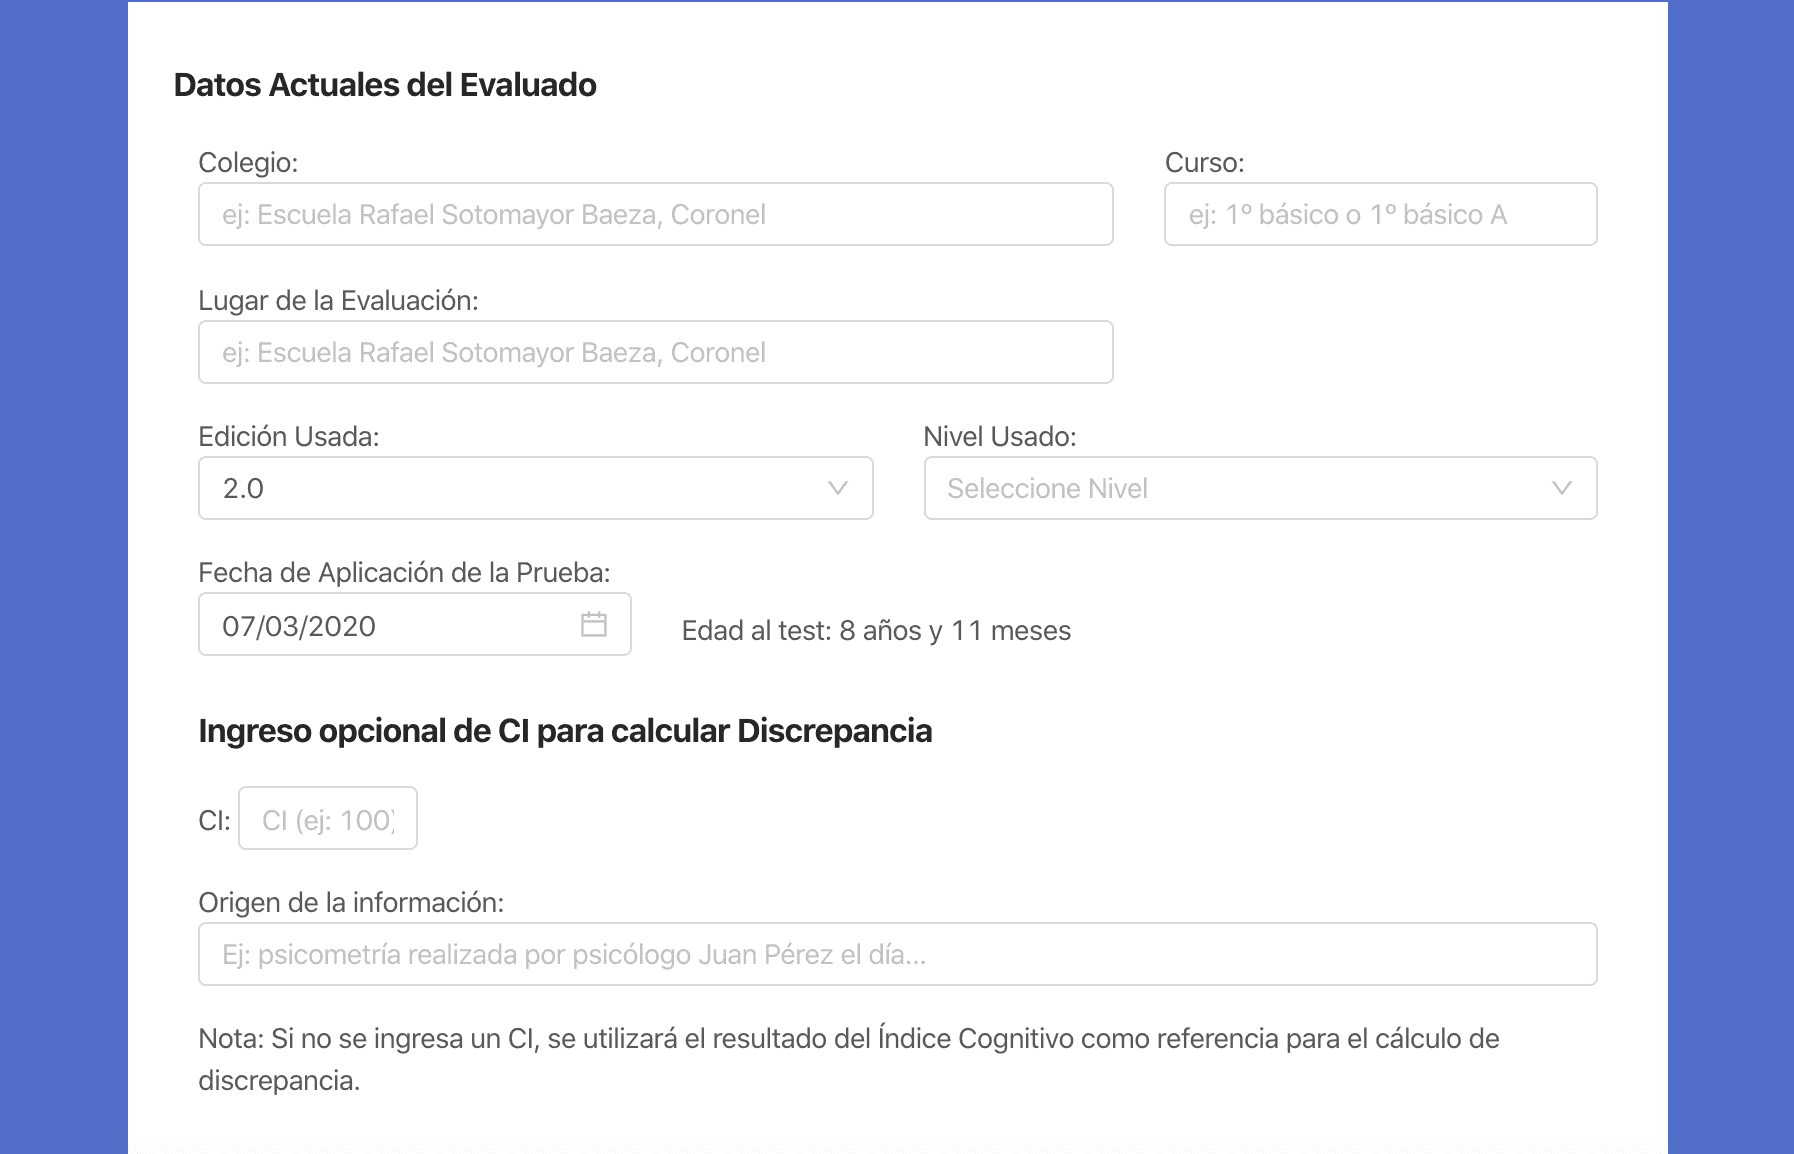Click the "Edad al test" age text
Viewport: 1794px width, 1154px height.
tap(876, 631)
